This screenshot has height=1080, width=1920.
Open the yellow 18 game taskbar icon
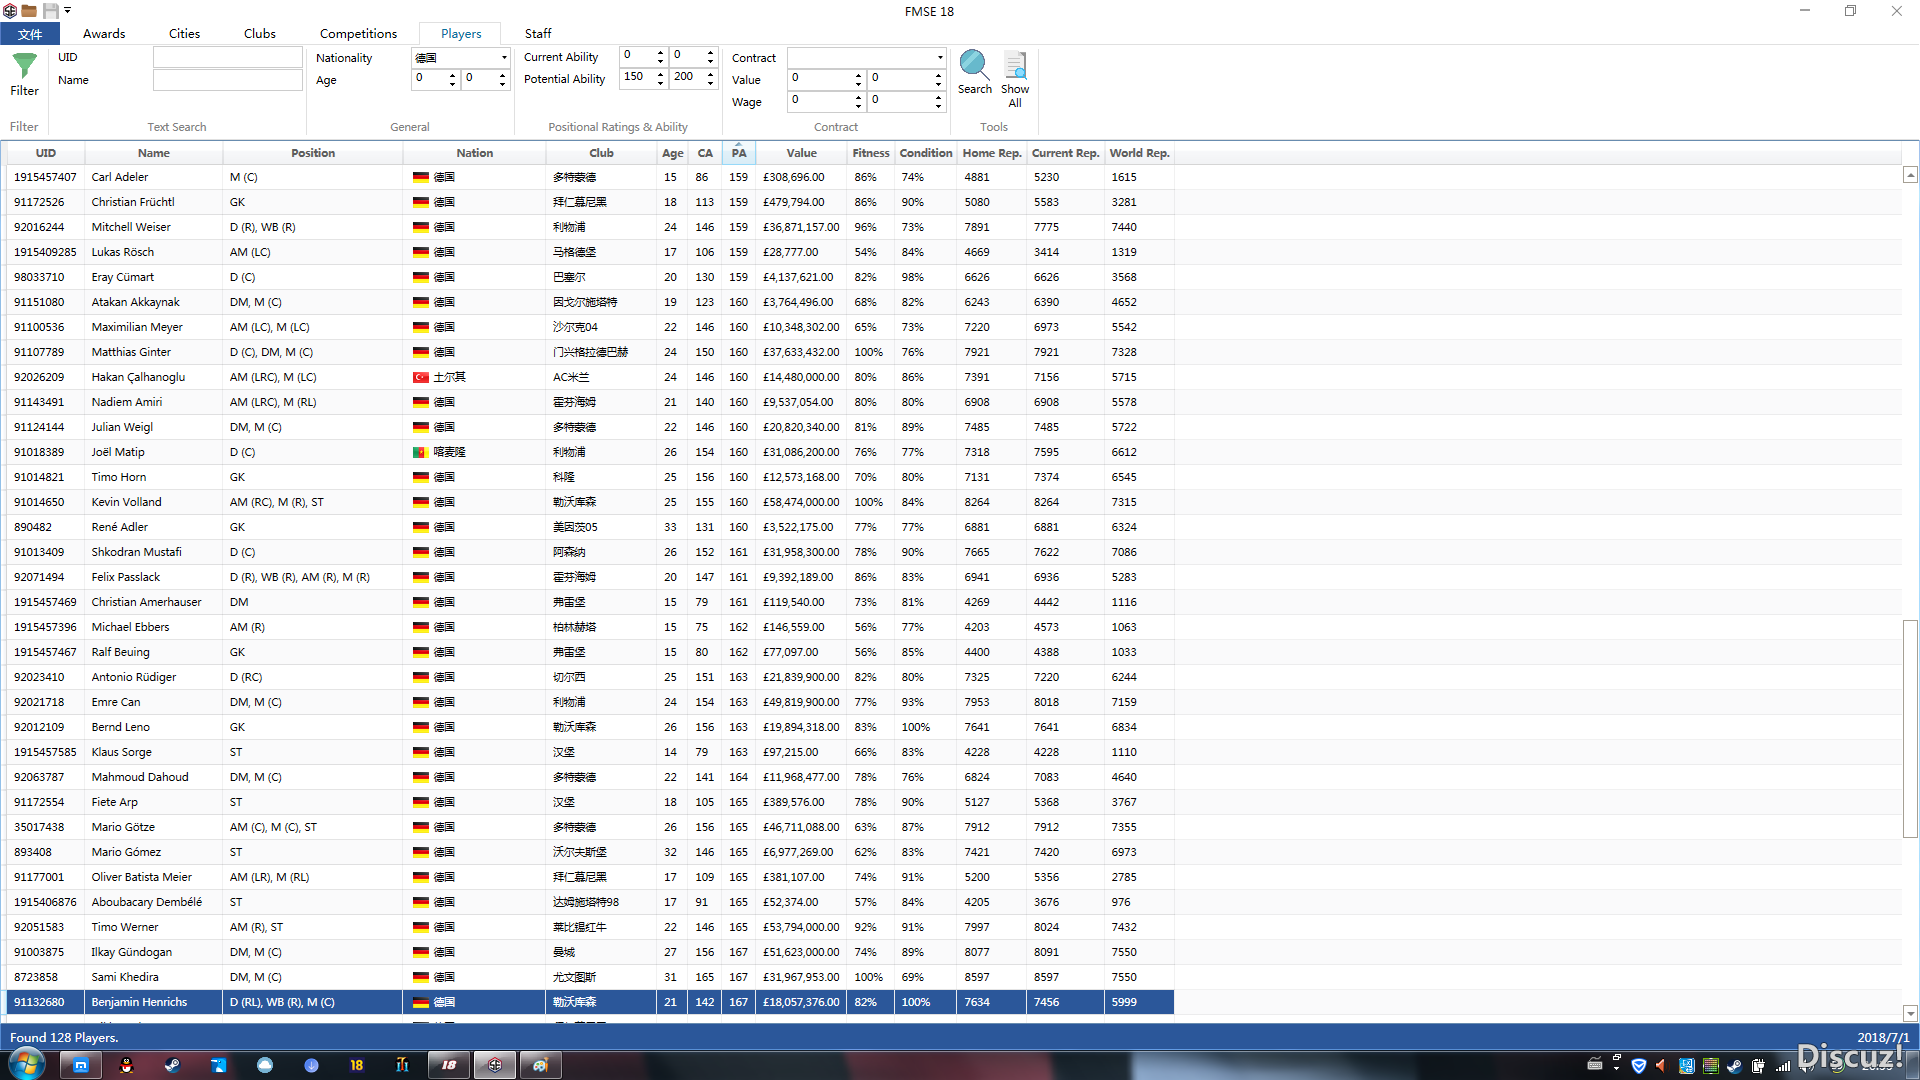[356, 1065]
